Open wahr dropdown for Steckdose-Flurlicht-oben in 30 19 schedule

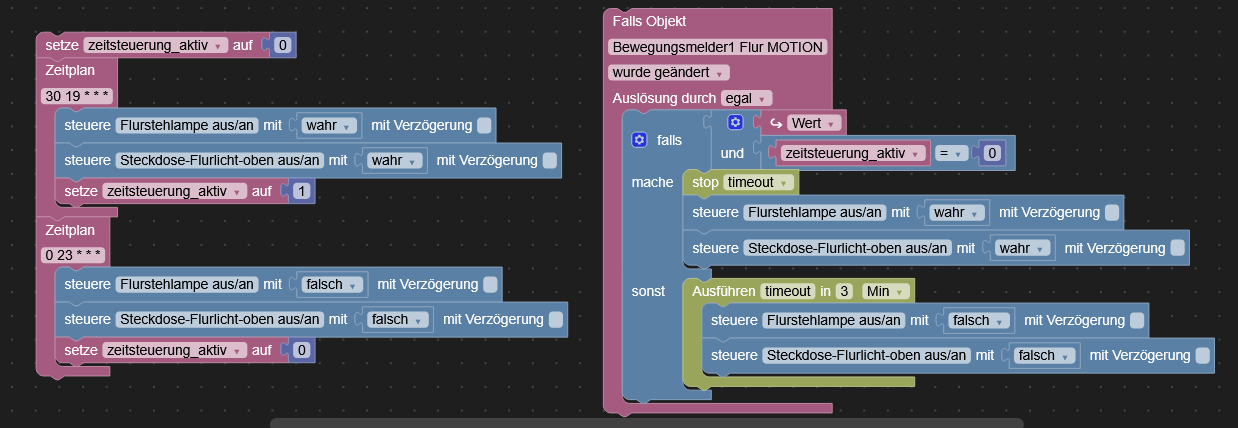[x=396, y=160]
